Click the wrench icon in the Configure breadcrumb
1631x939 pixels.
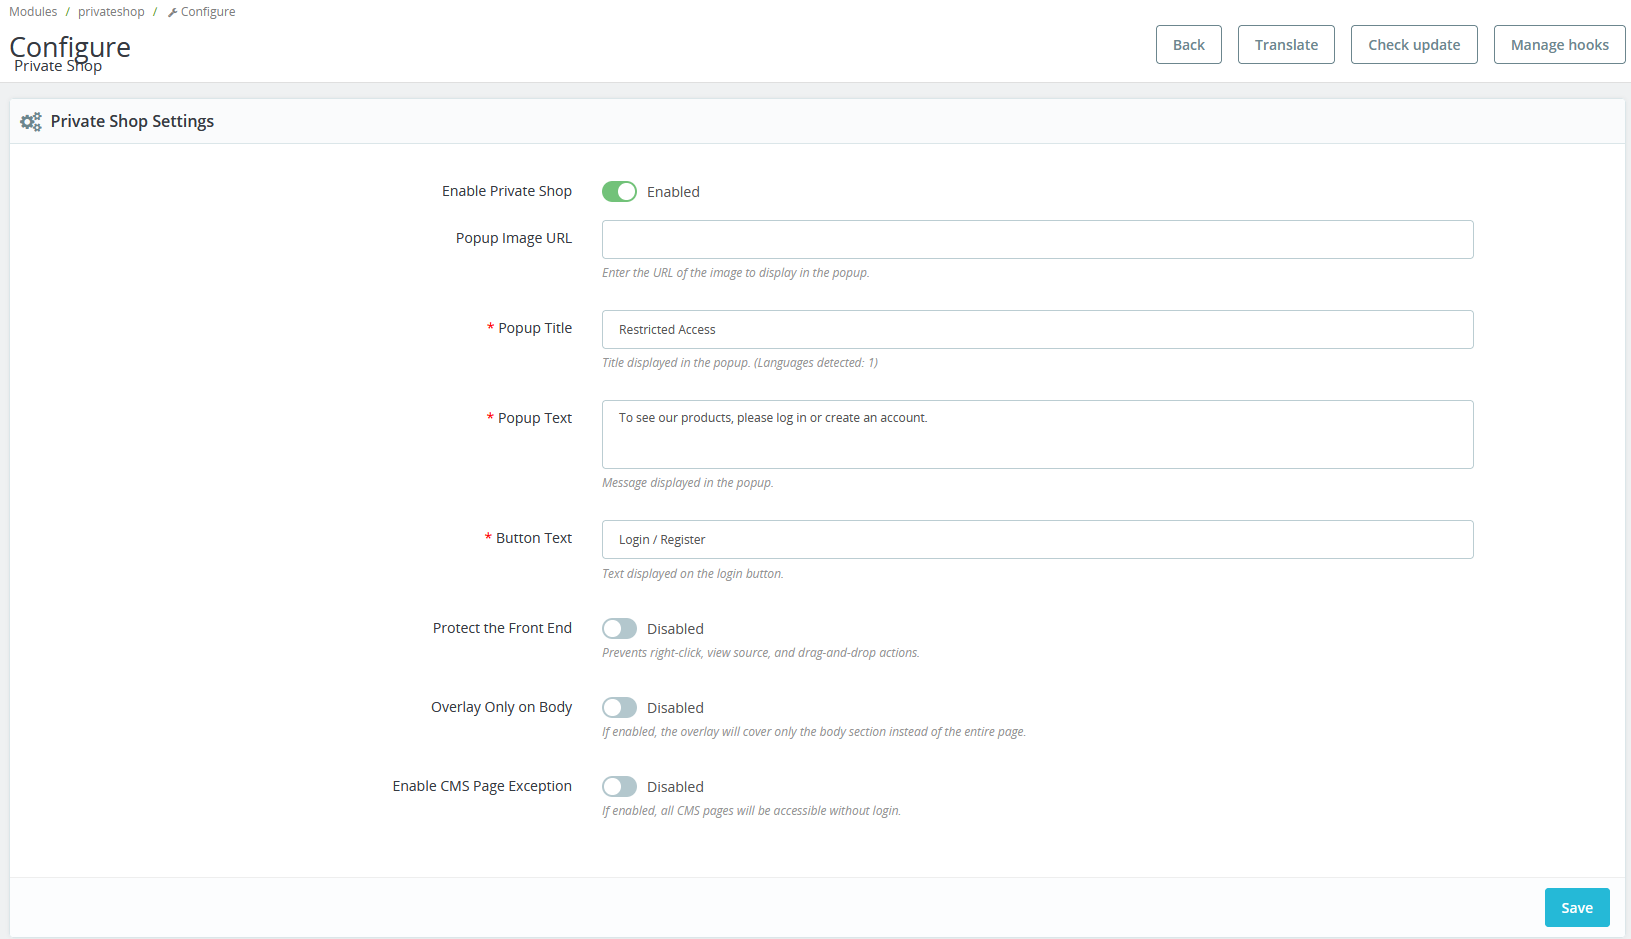tap(172, 11)
